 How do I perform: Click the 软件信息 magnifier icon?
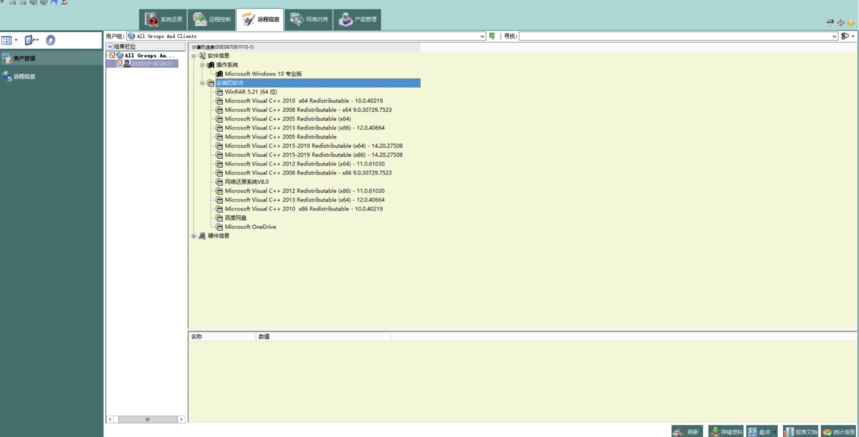[202, 56]
